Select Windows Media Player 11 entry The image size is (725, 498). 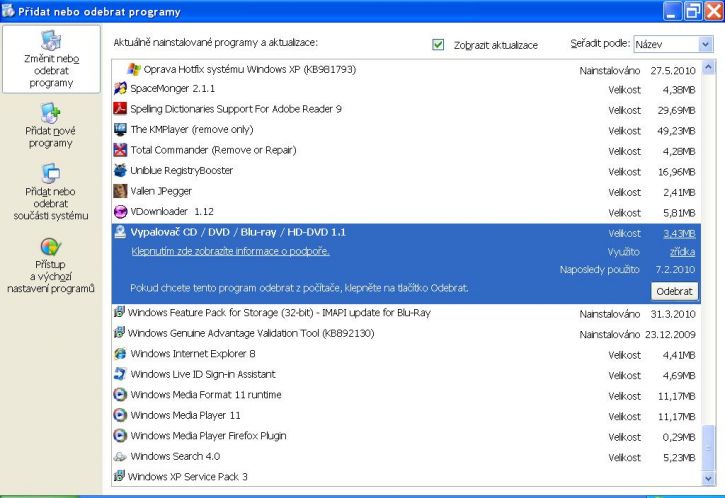click(x=406, y=416)
